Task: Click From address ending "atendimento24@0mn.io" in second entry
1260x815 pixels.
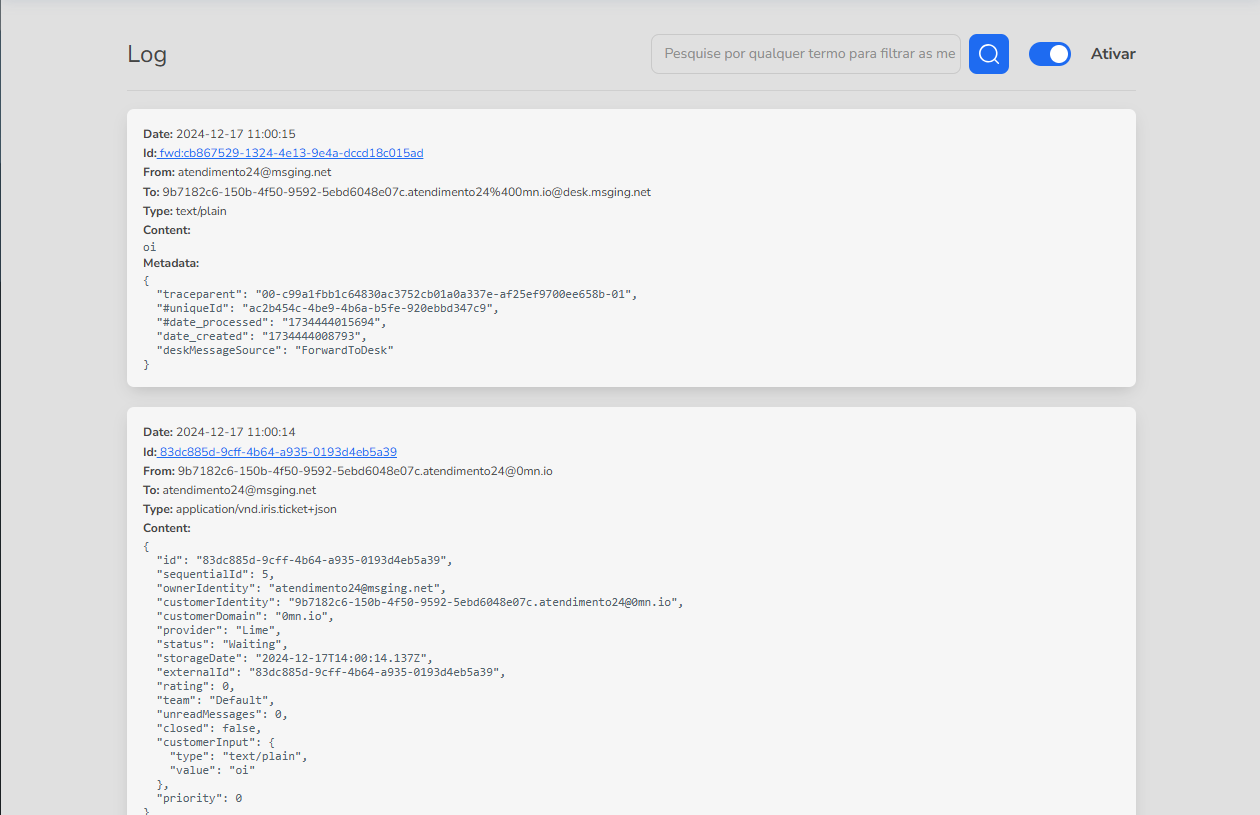Action: click(365, 471)
